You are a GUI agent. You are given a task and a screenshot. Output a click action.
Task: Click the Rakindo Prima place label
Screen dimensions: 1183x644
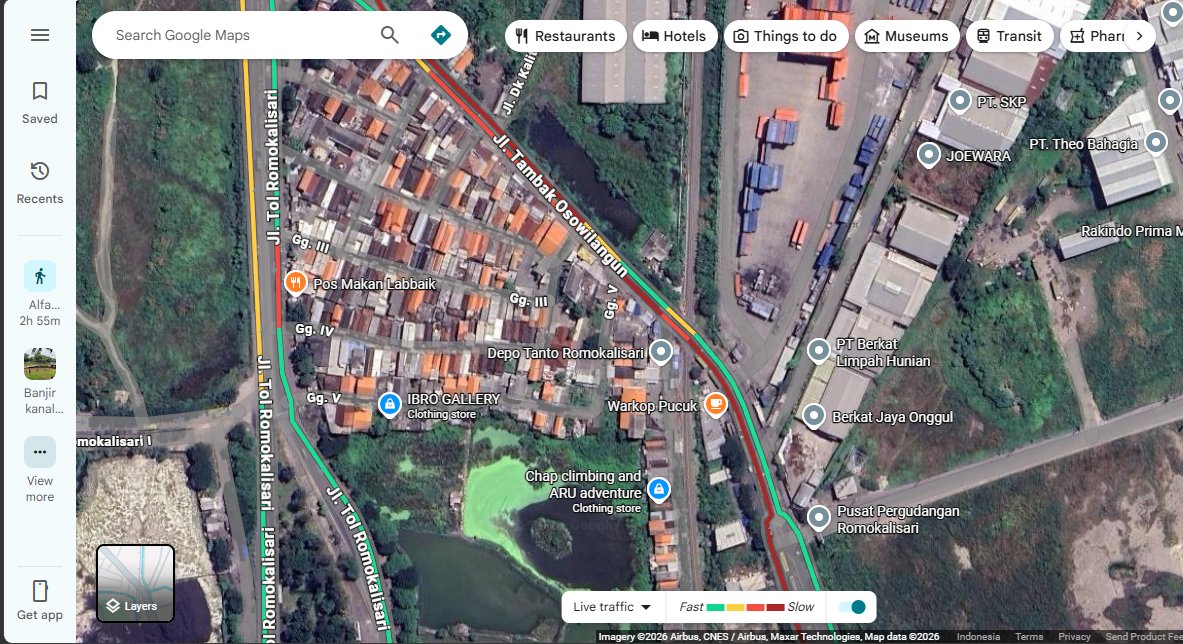tap(1132, 232)
